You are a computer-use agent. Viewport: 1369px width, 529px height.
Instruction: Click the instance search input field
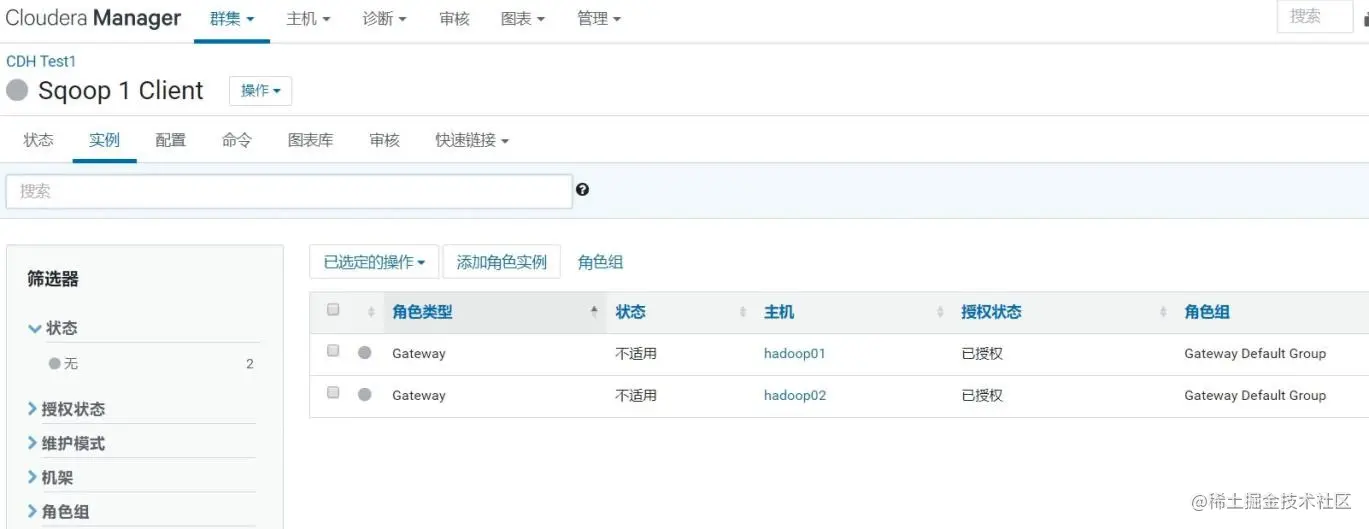tap(289, 191)
